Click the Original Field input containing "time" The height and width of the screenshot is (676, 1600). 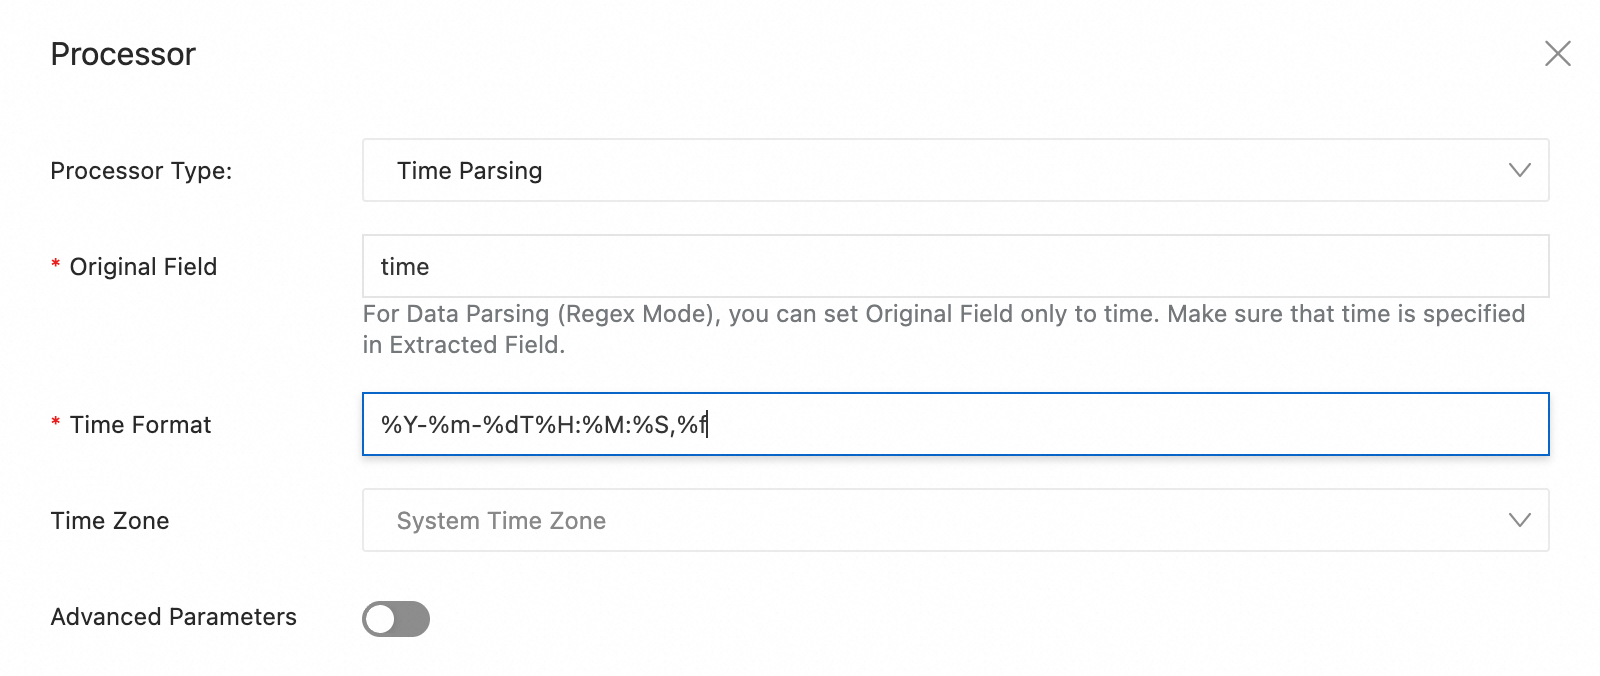tap(954, 266)
